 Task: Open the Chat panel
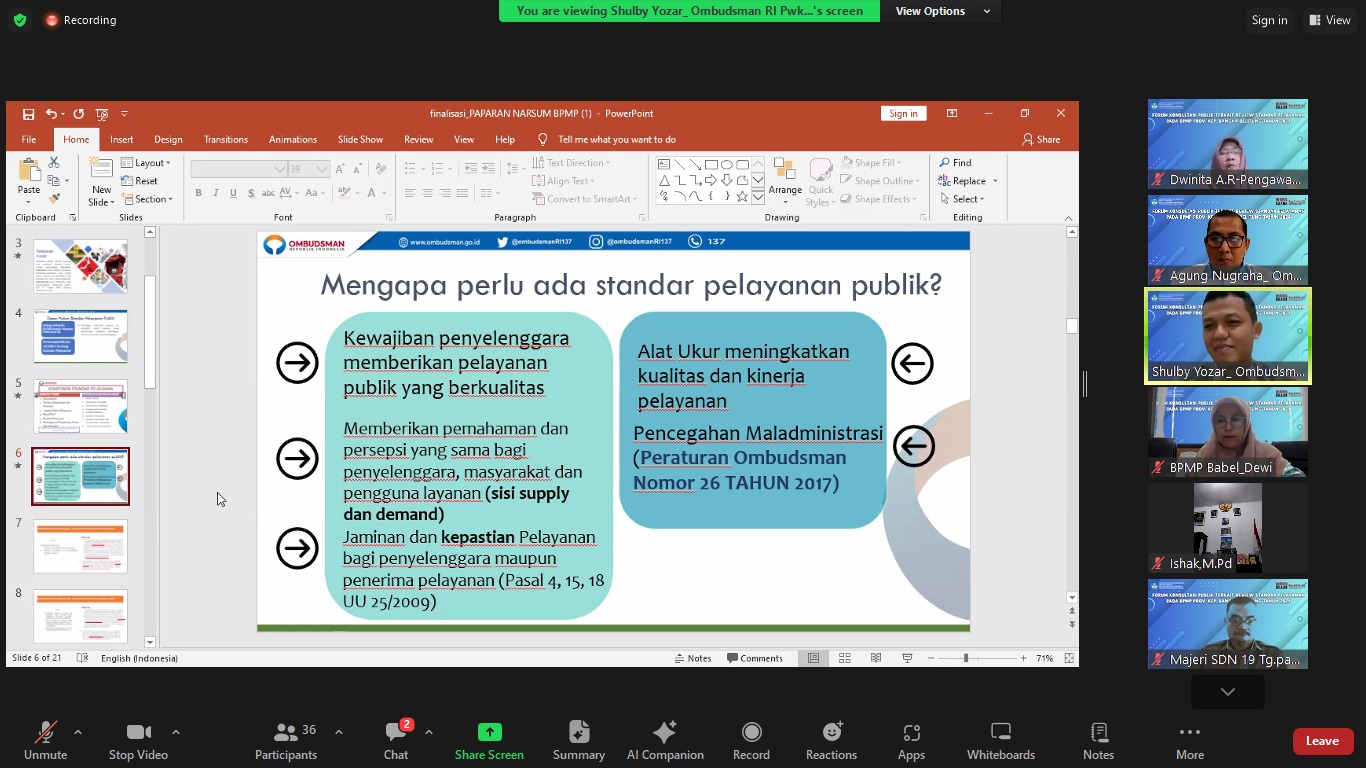pyautogui.click(x=396, y=741)
